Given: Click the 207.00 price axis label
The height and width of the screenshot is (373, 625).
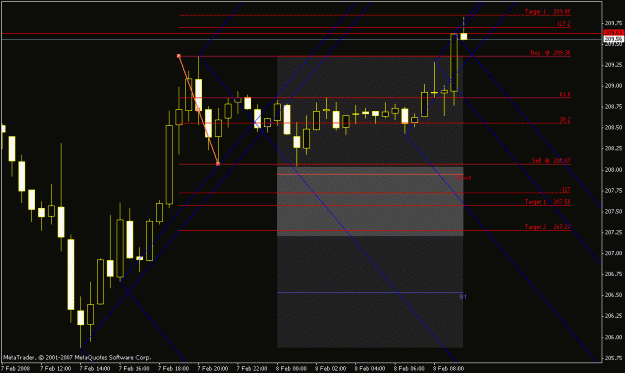Looking at the screenshot, I should pos(614,253).
